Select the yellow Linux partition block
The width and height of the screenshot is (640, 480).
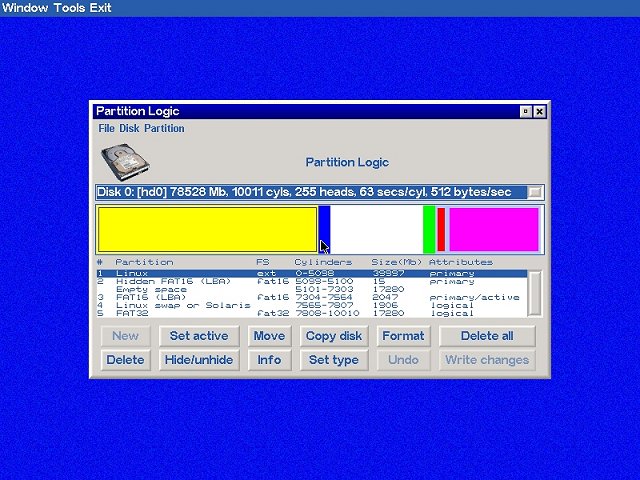click(207, 230)
